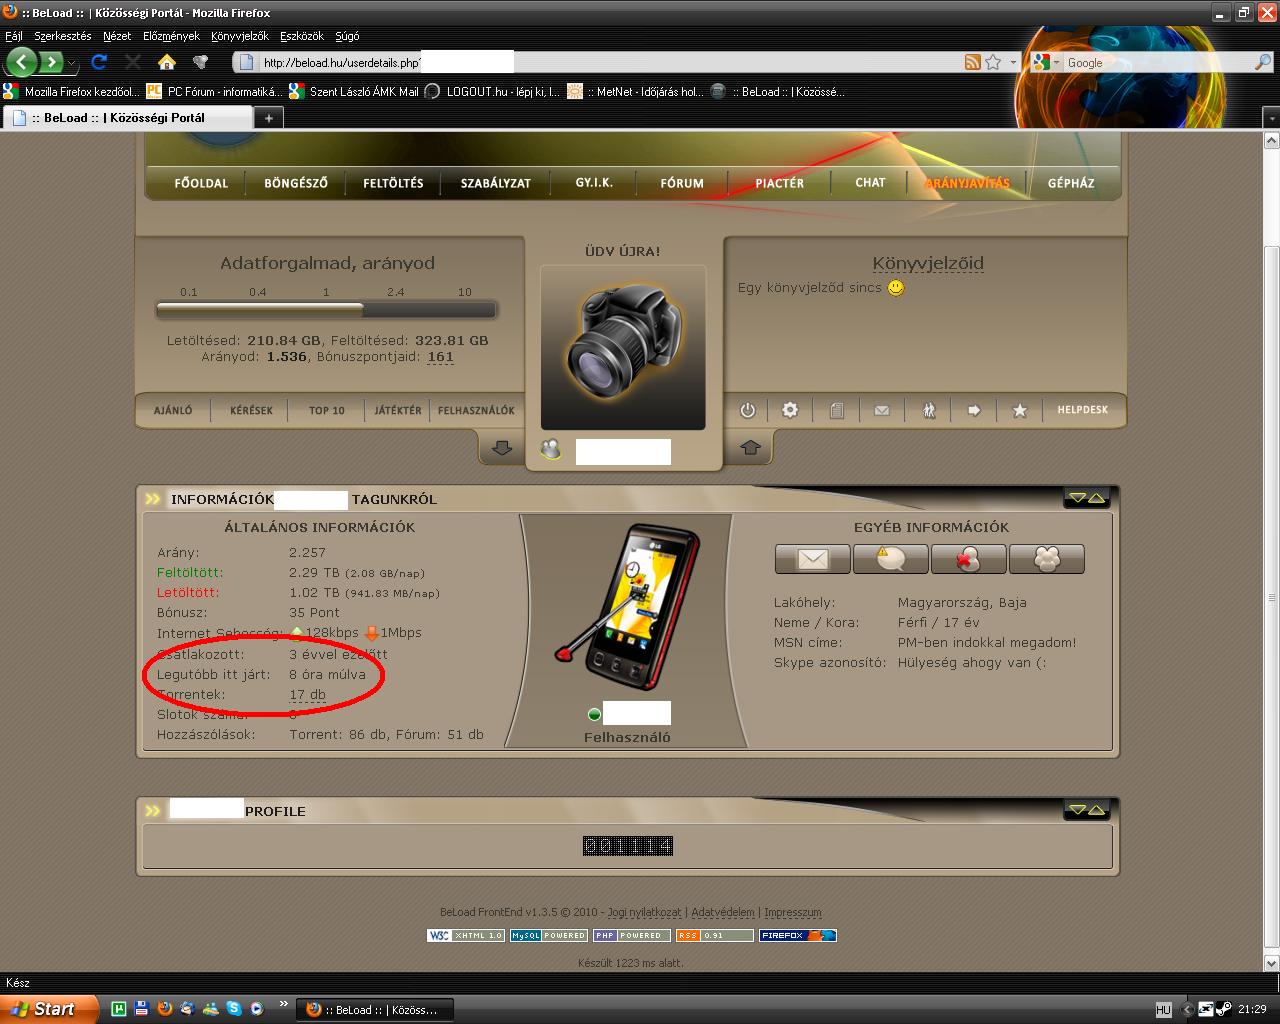1280x1024 pixels.
Task: Click the Windows Start button
Action: point(48,1009)
